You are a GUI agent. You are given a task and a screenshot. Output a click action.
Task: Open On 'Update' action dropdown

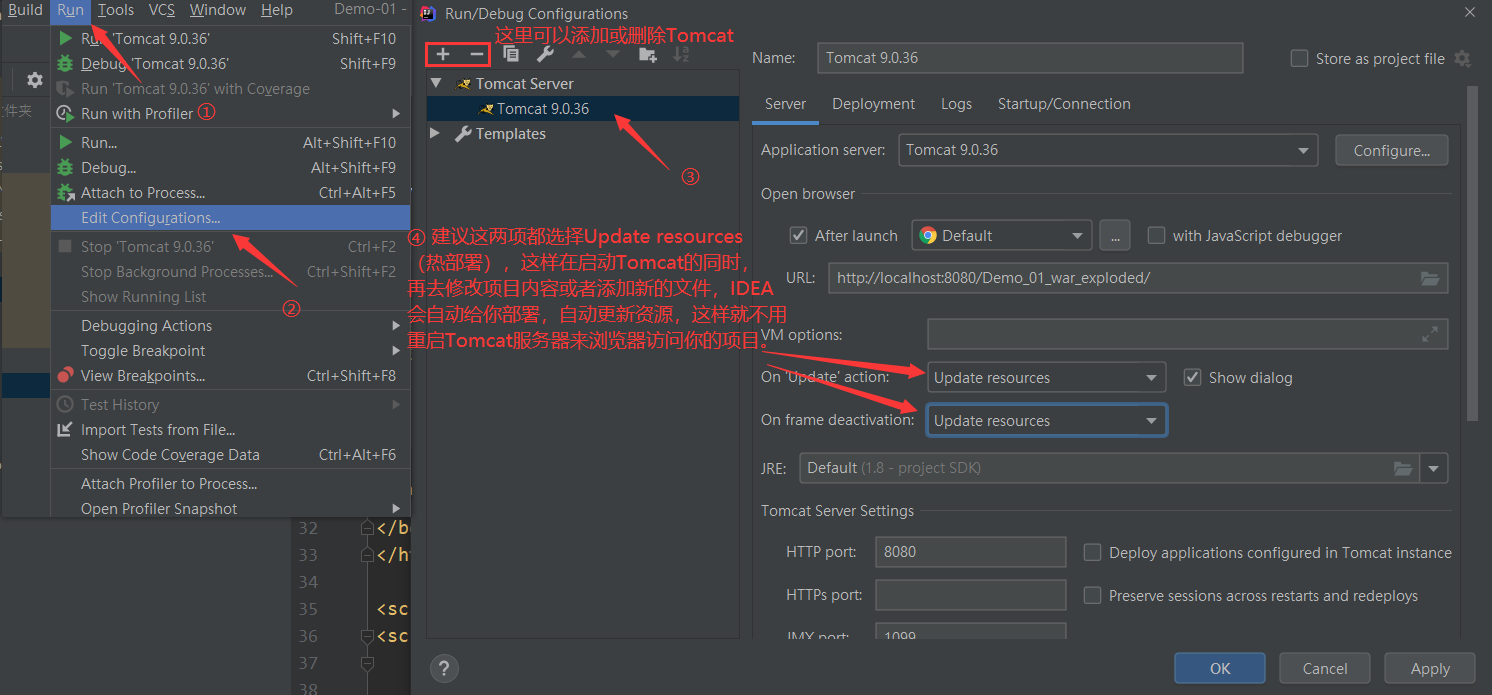(x=1046, y=377)
